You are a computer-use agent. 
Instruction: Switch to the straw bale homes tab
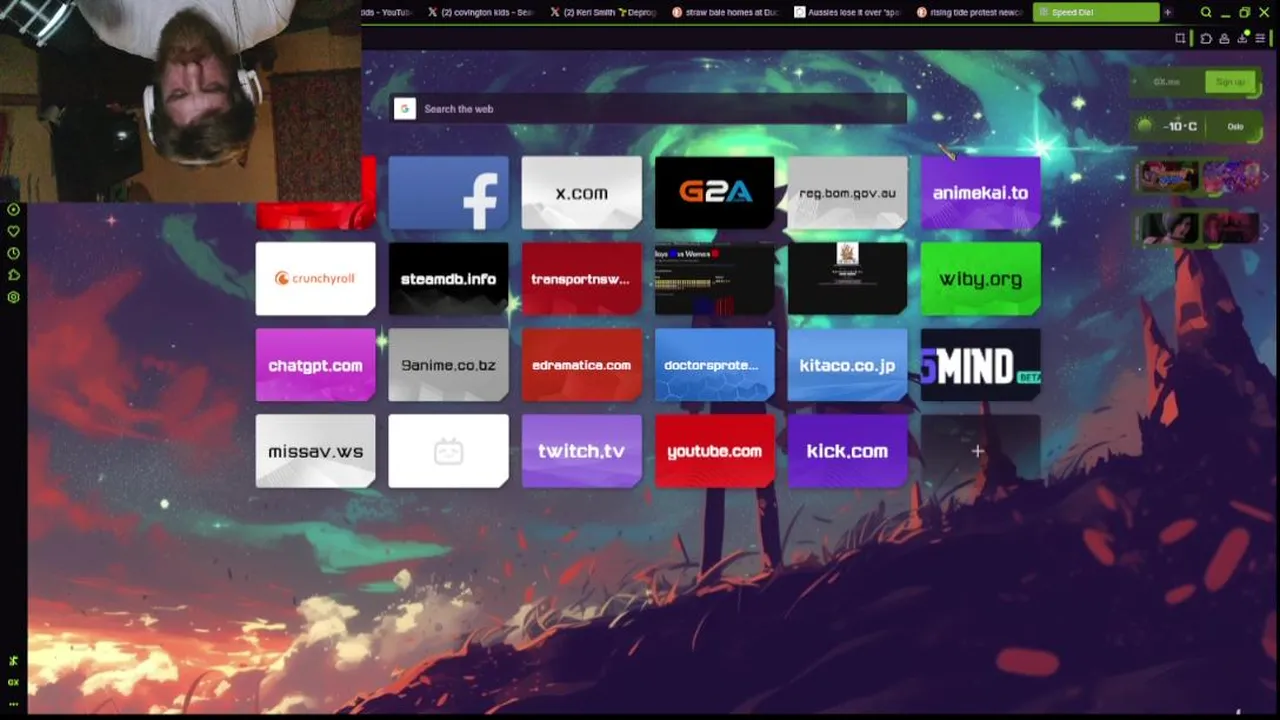click(x=726, y=12)
